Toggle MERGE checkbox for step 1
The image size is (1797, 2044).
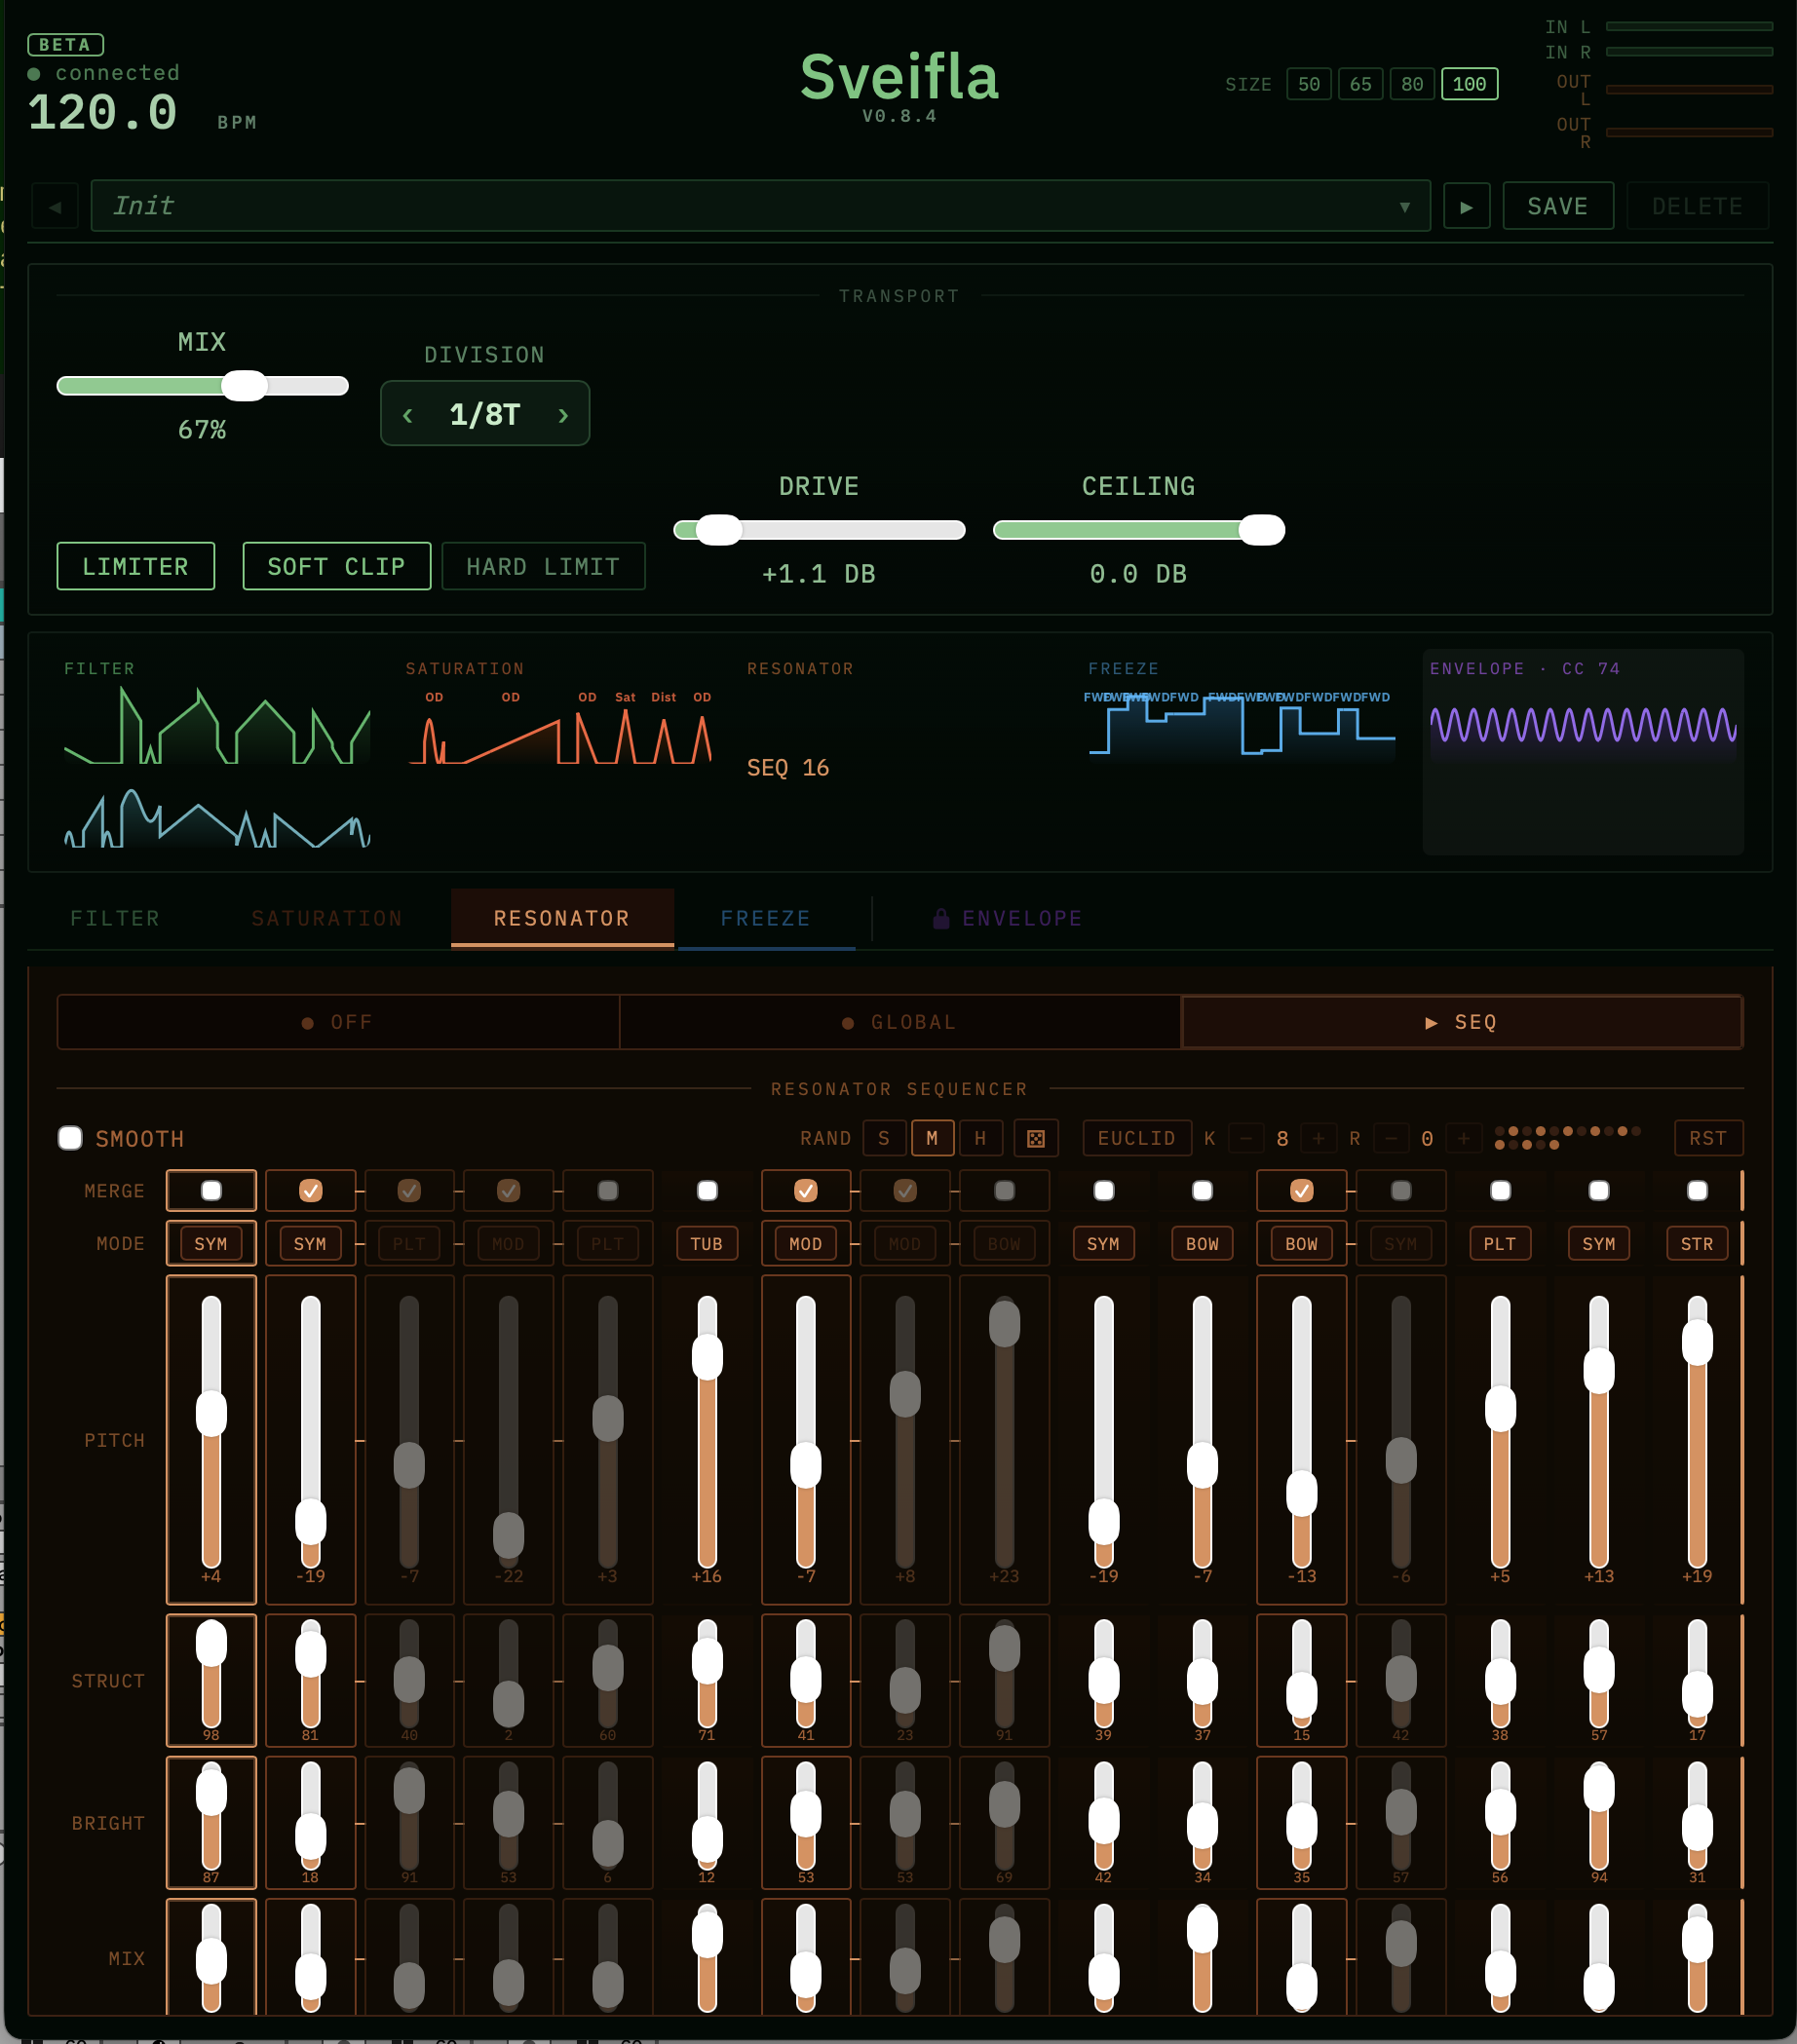point(211,1190)
